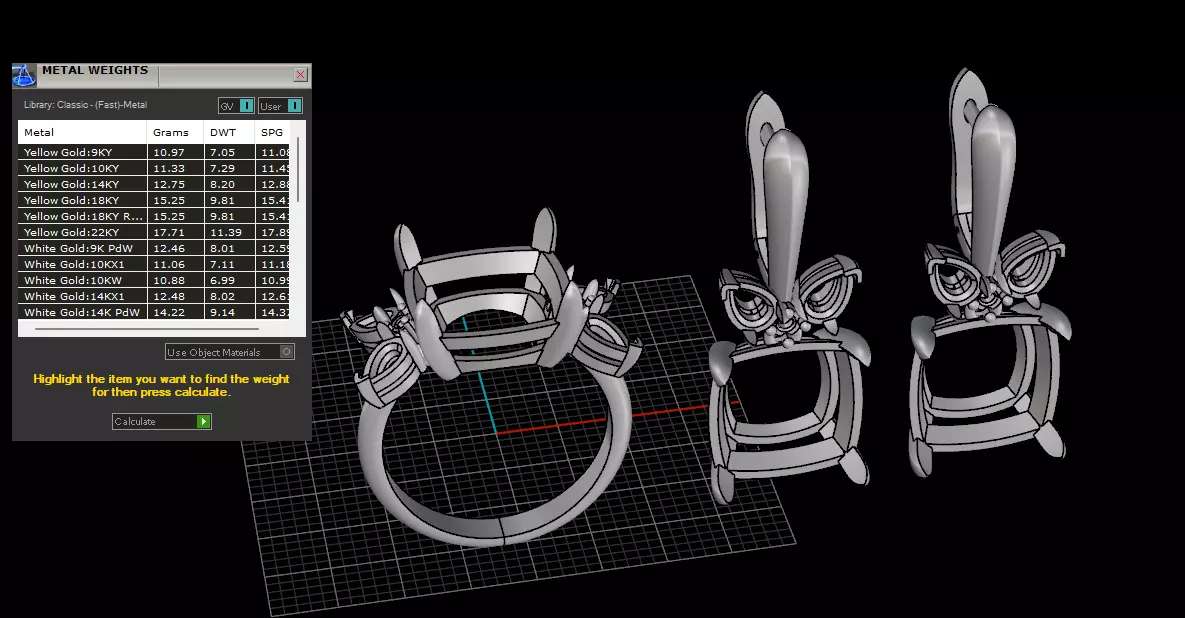The image size is (1185, 618).
Task: Click Yellow Gold:22KY grams value 17.71
Action: pos(169,232)
